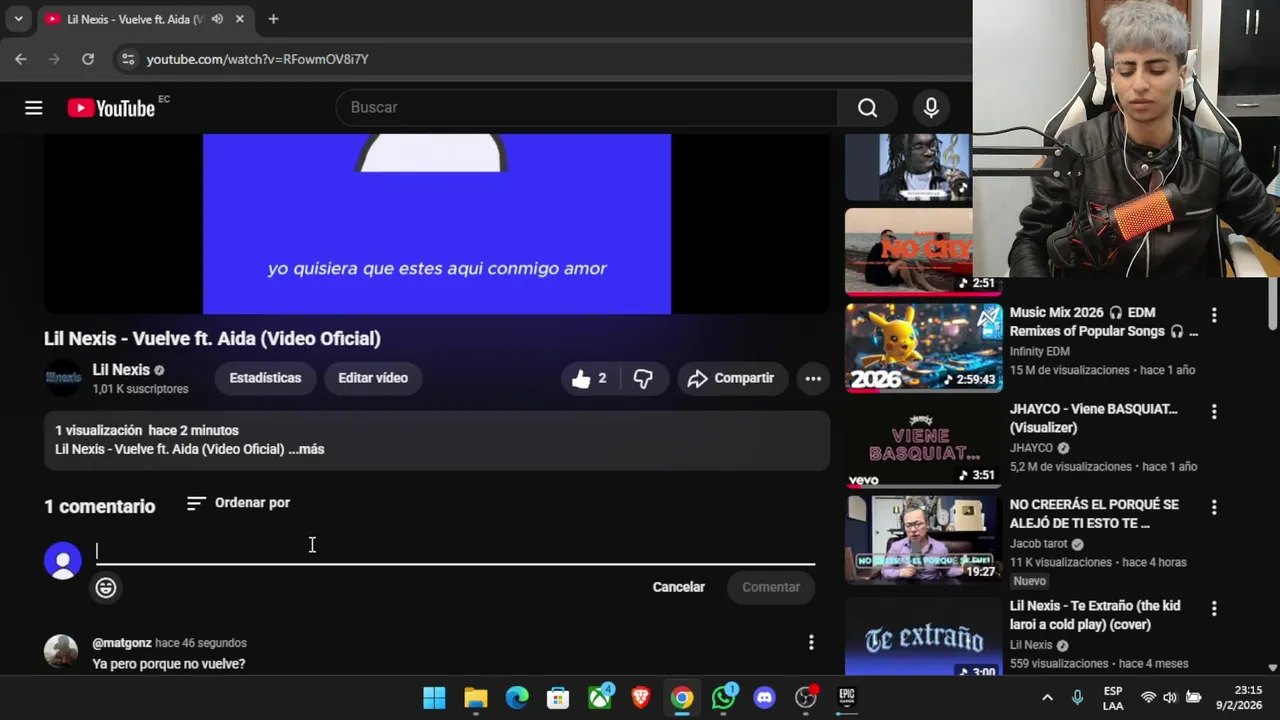Open WhatsApp from taskbar
The width and height of the screenshot is (1280, 720).
(724, 698)
